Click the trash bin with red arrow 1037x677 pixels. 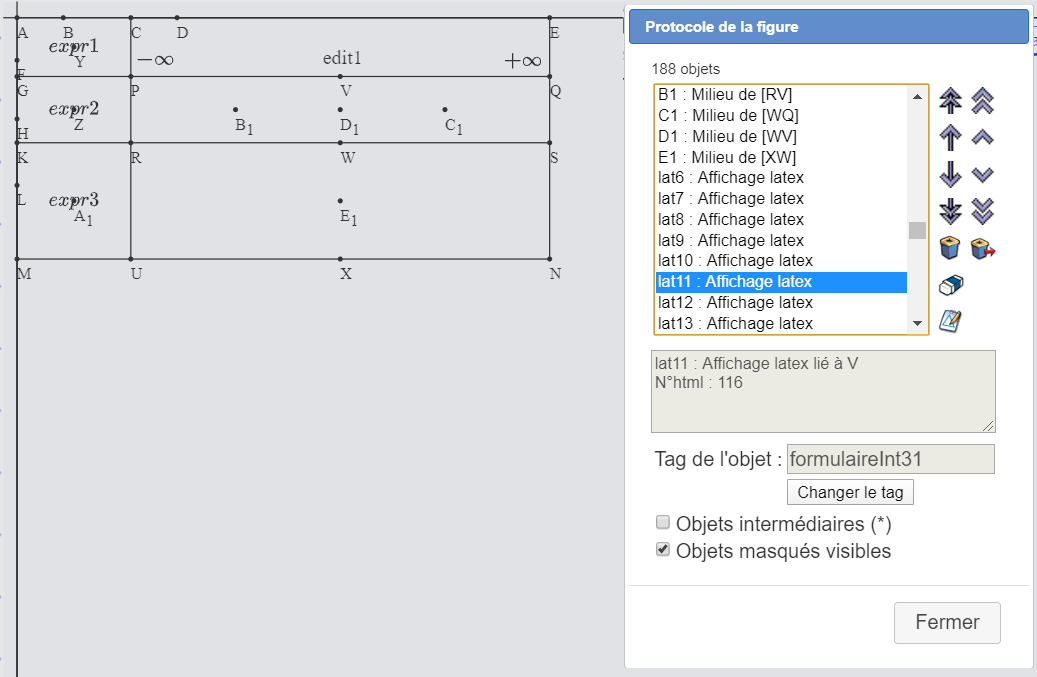coord(984,248)
